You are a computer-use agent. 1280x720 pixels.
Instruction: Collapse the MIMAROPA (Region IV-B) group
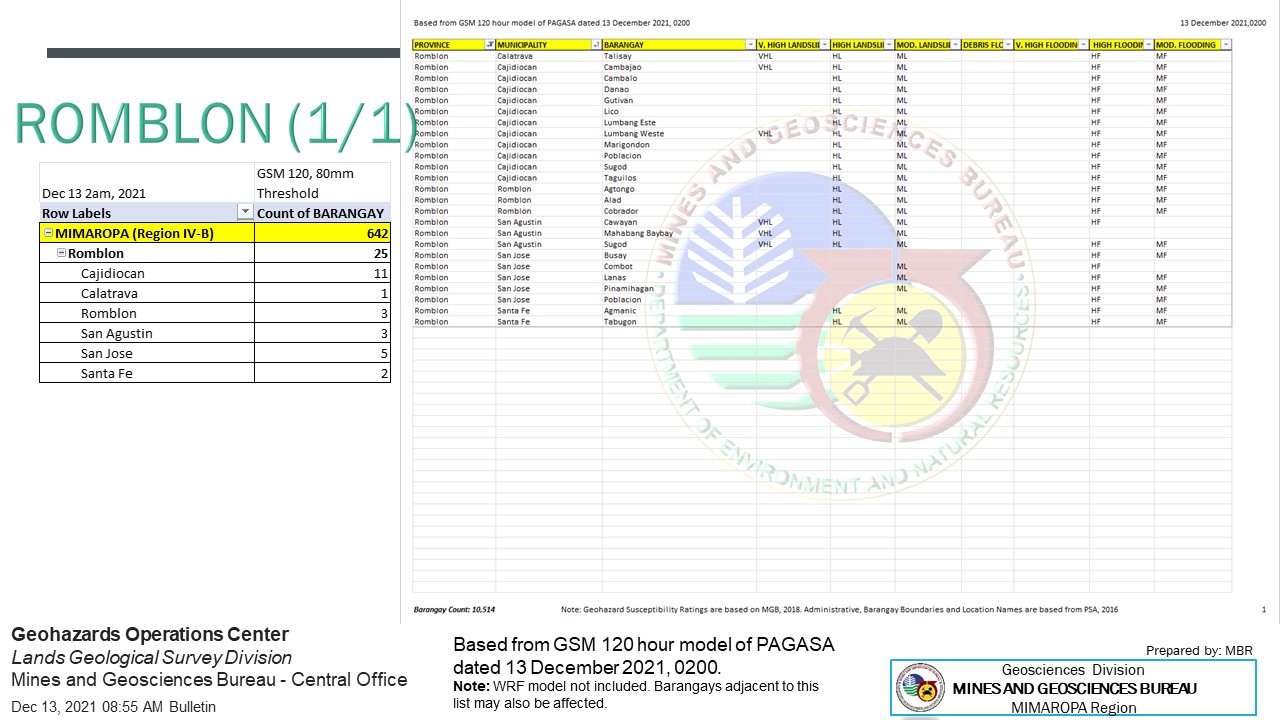point(48,233)
